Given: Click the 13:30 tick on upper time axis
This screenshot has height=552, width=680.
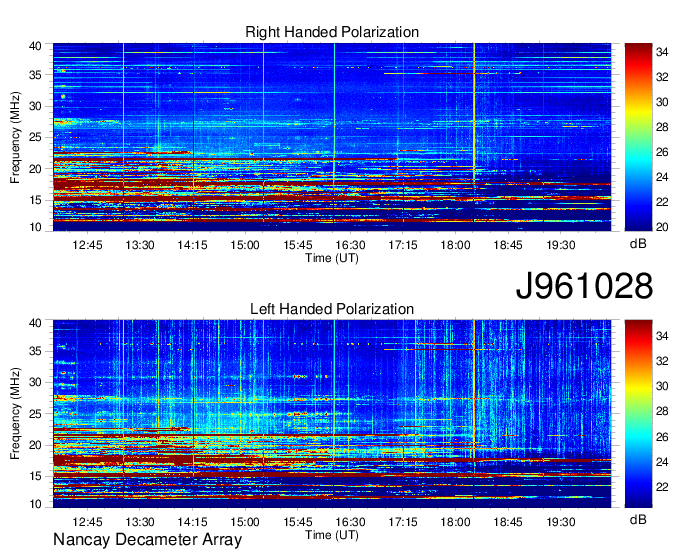Looking at the screenshot, I should (x=140, y=245).
